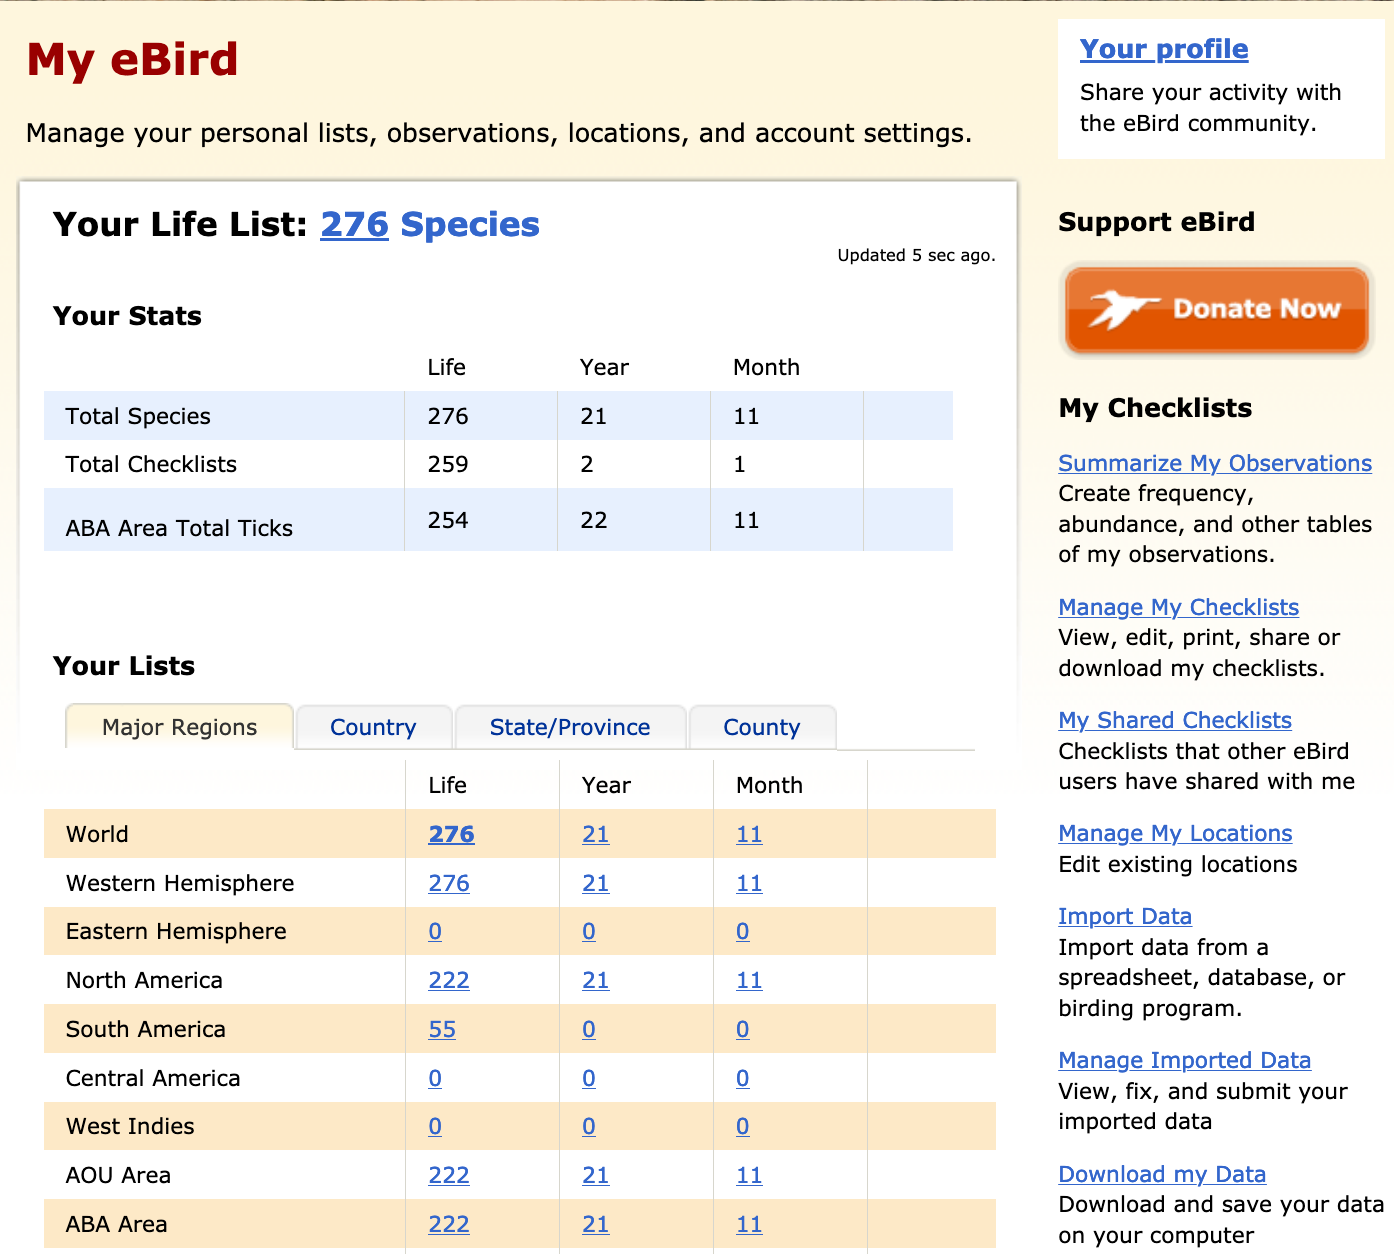This screenshot has width=1394, height=1254.
Task: Open ABA Area month count 11
Action: tap(749, 1224)
